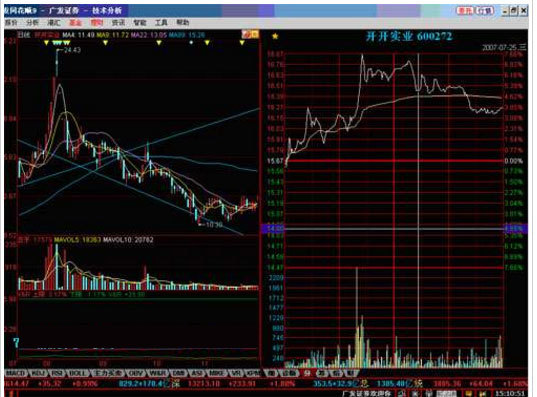Select the MACD indicator tab
Viewport: 537px width, 397px height.
point(16,373)
